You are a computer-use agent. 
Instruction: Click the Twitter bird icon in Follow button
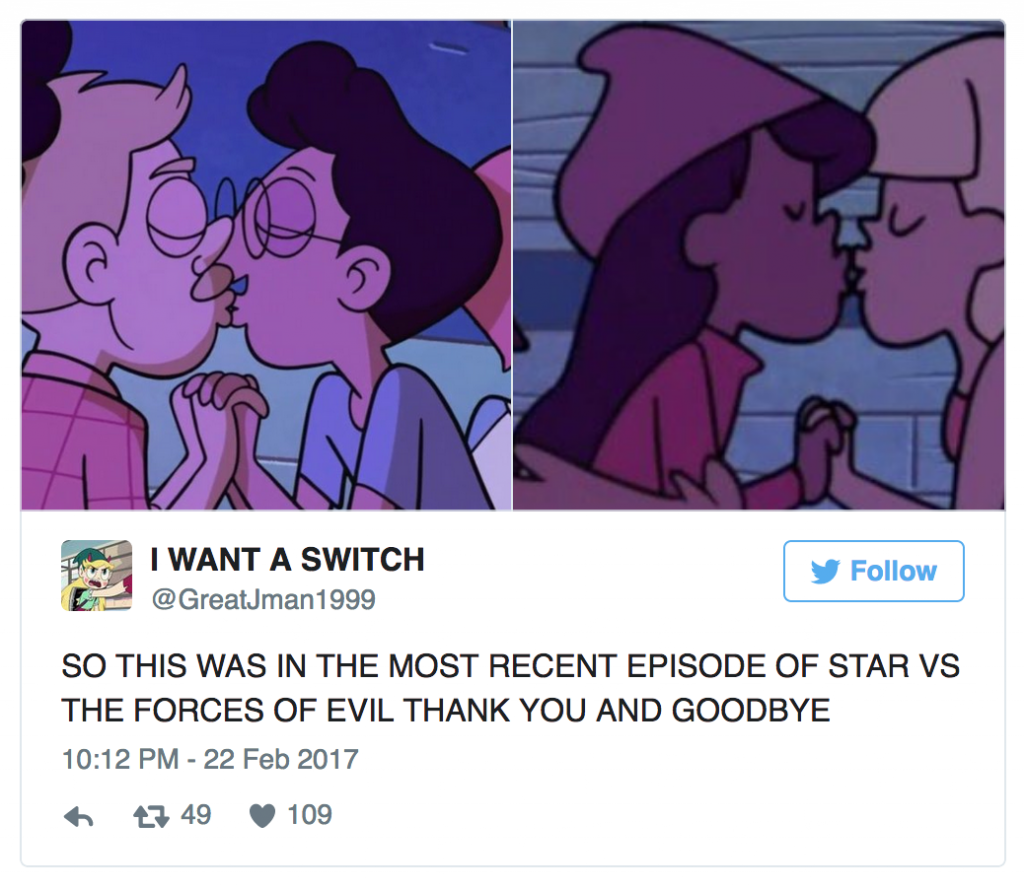coord(825,572)
